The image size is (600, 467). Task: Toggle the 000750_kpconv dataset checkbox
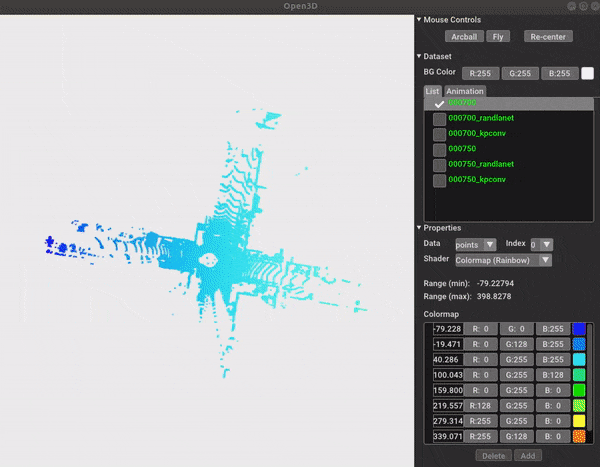coord(439,180)
